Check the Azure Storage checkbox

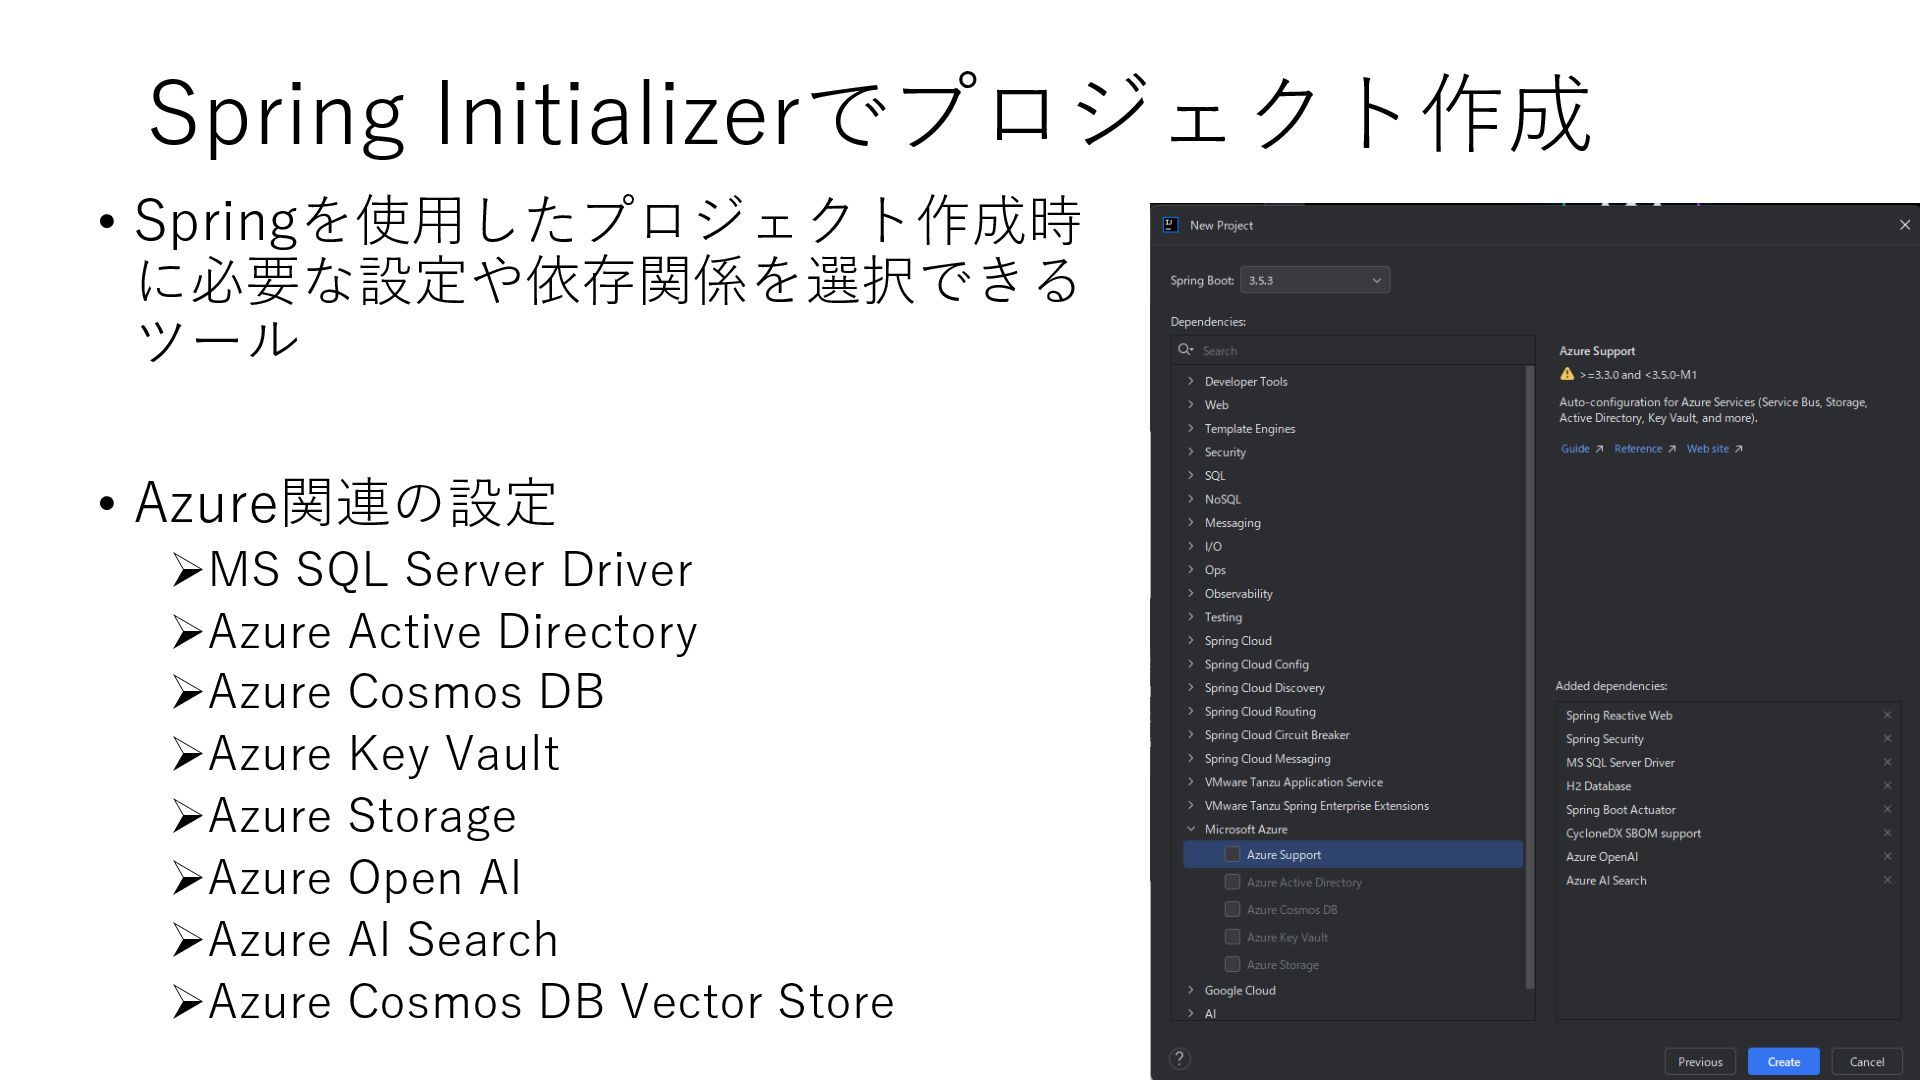pos(1232,964)
